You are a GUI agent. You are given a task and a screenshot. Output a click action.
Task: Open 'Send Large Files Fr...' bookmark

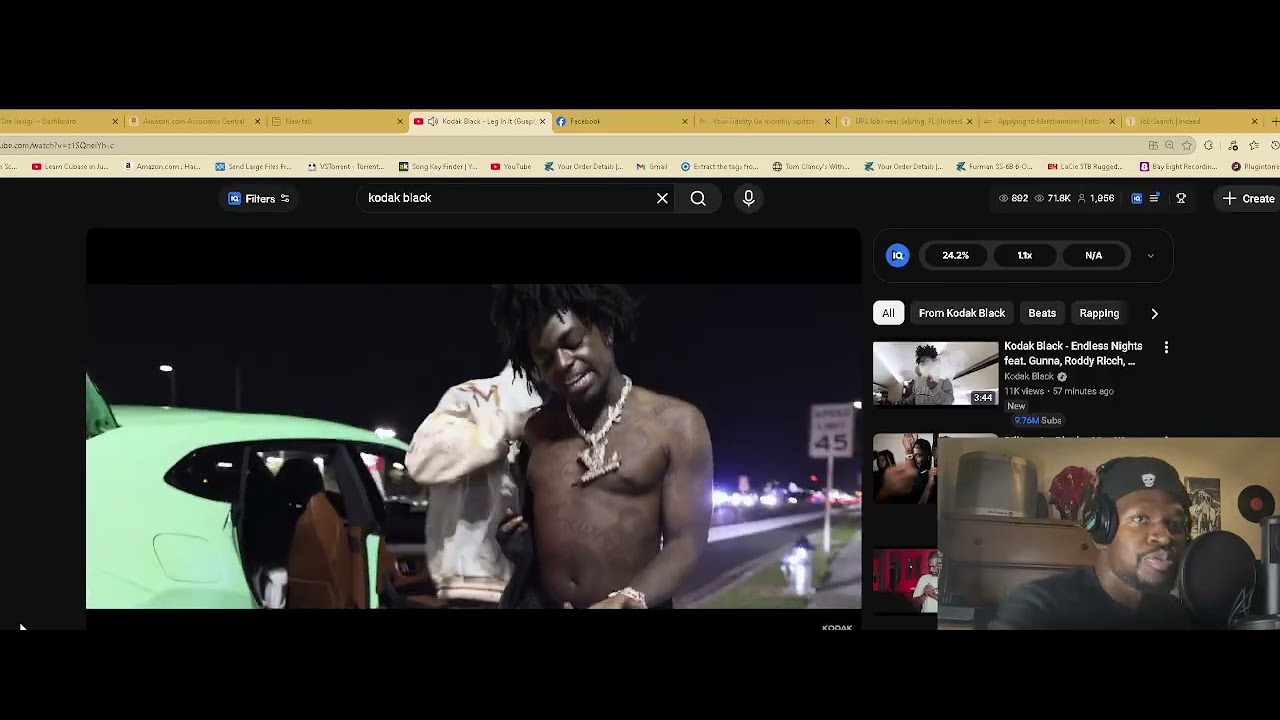tap(254, 167)
